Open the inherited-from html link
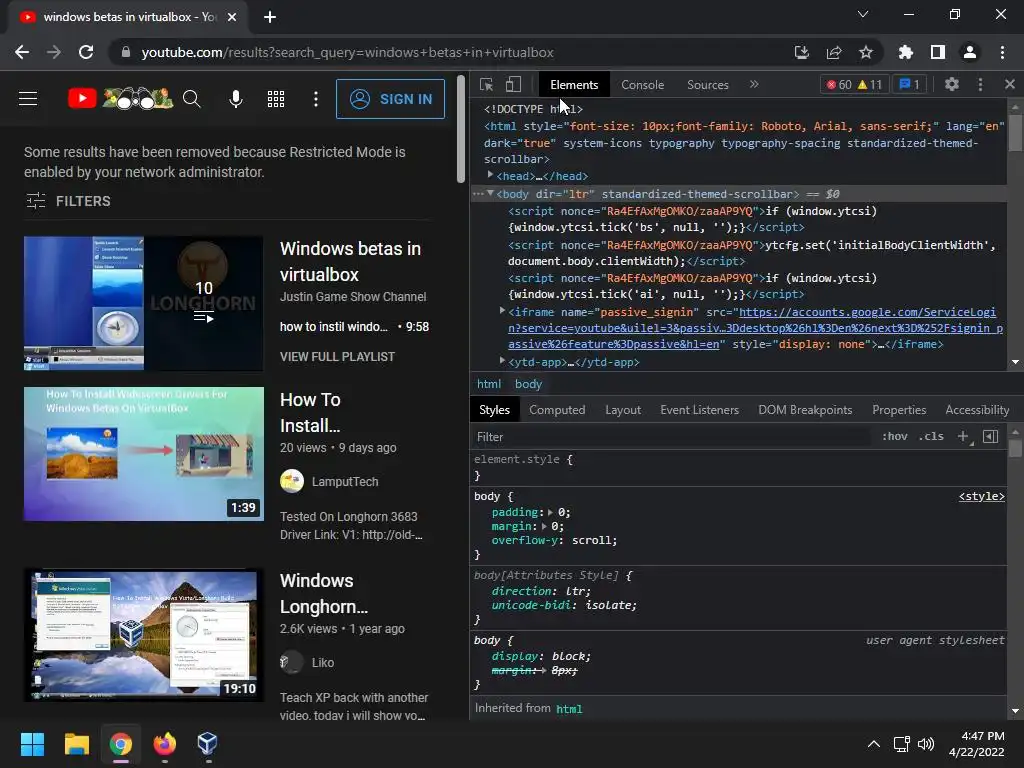This screenshot has width=1024, height=768. 569,709
